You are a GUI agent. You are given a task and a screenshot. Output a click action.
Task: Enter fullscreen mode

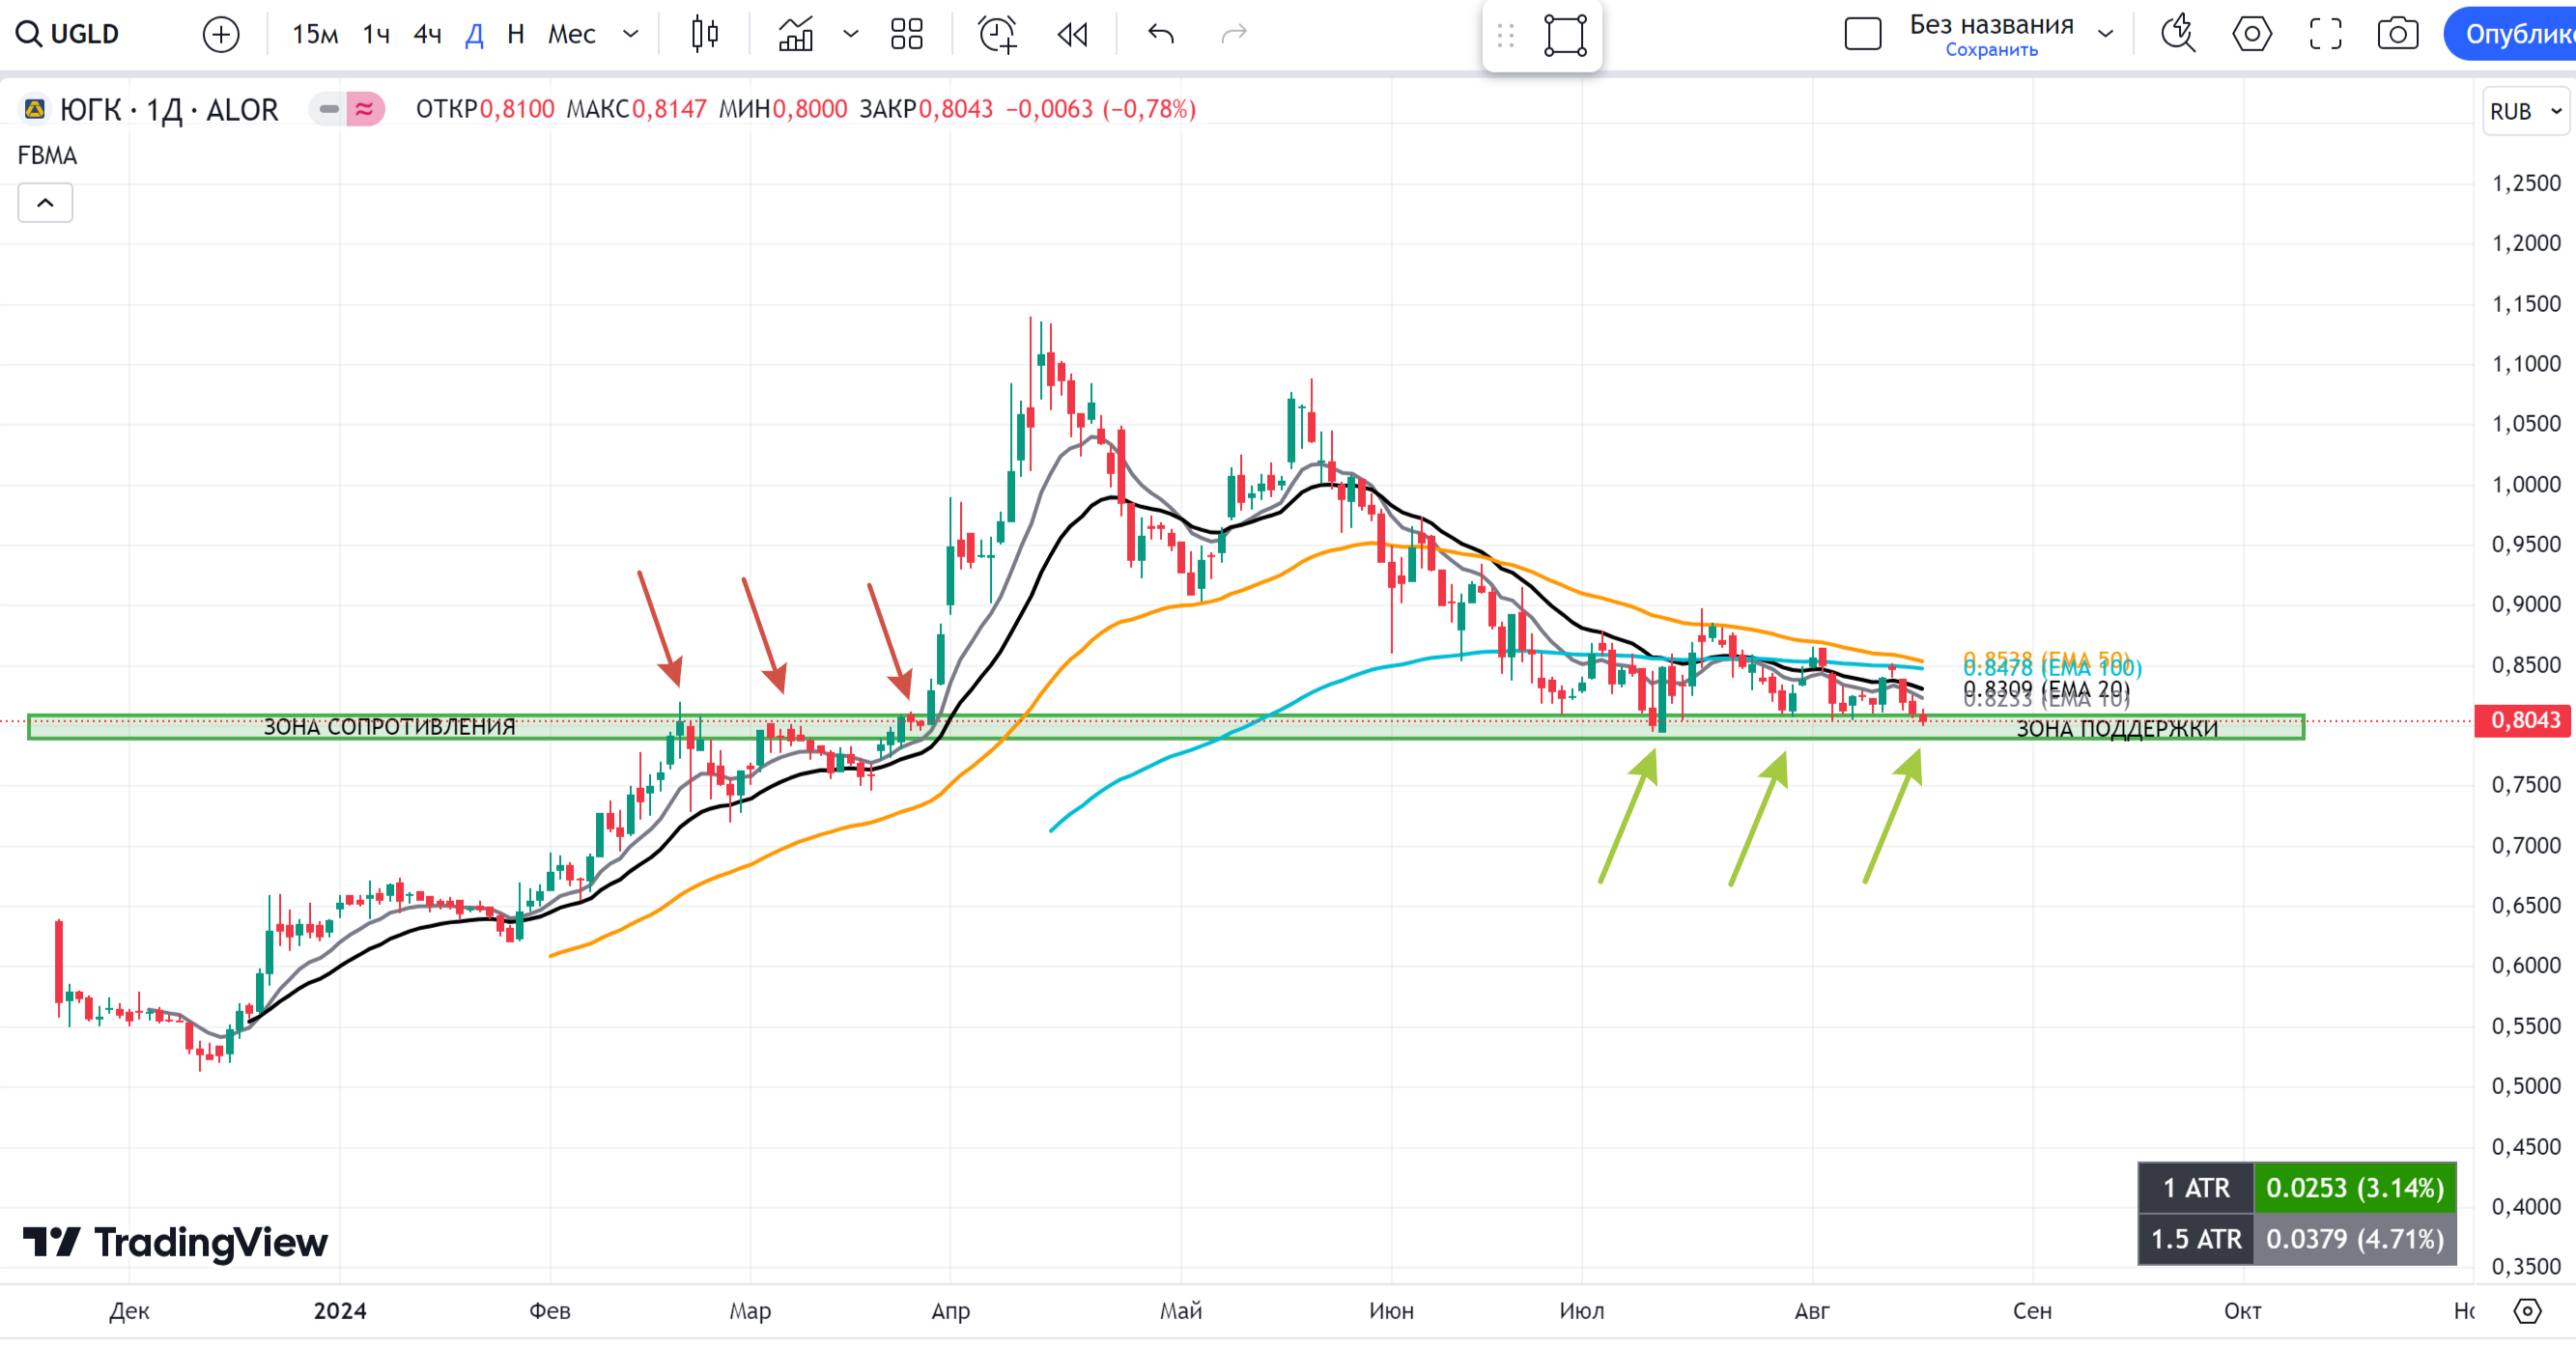[2325, 34]
